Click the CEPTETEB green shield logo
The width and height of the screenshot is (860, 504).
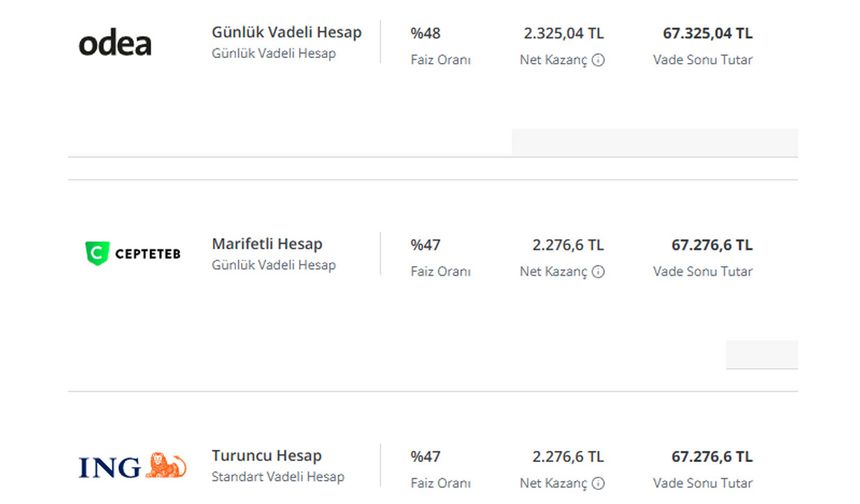(x=97, y=253)
